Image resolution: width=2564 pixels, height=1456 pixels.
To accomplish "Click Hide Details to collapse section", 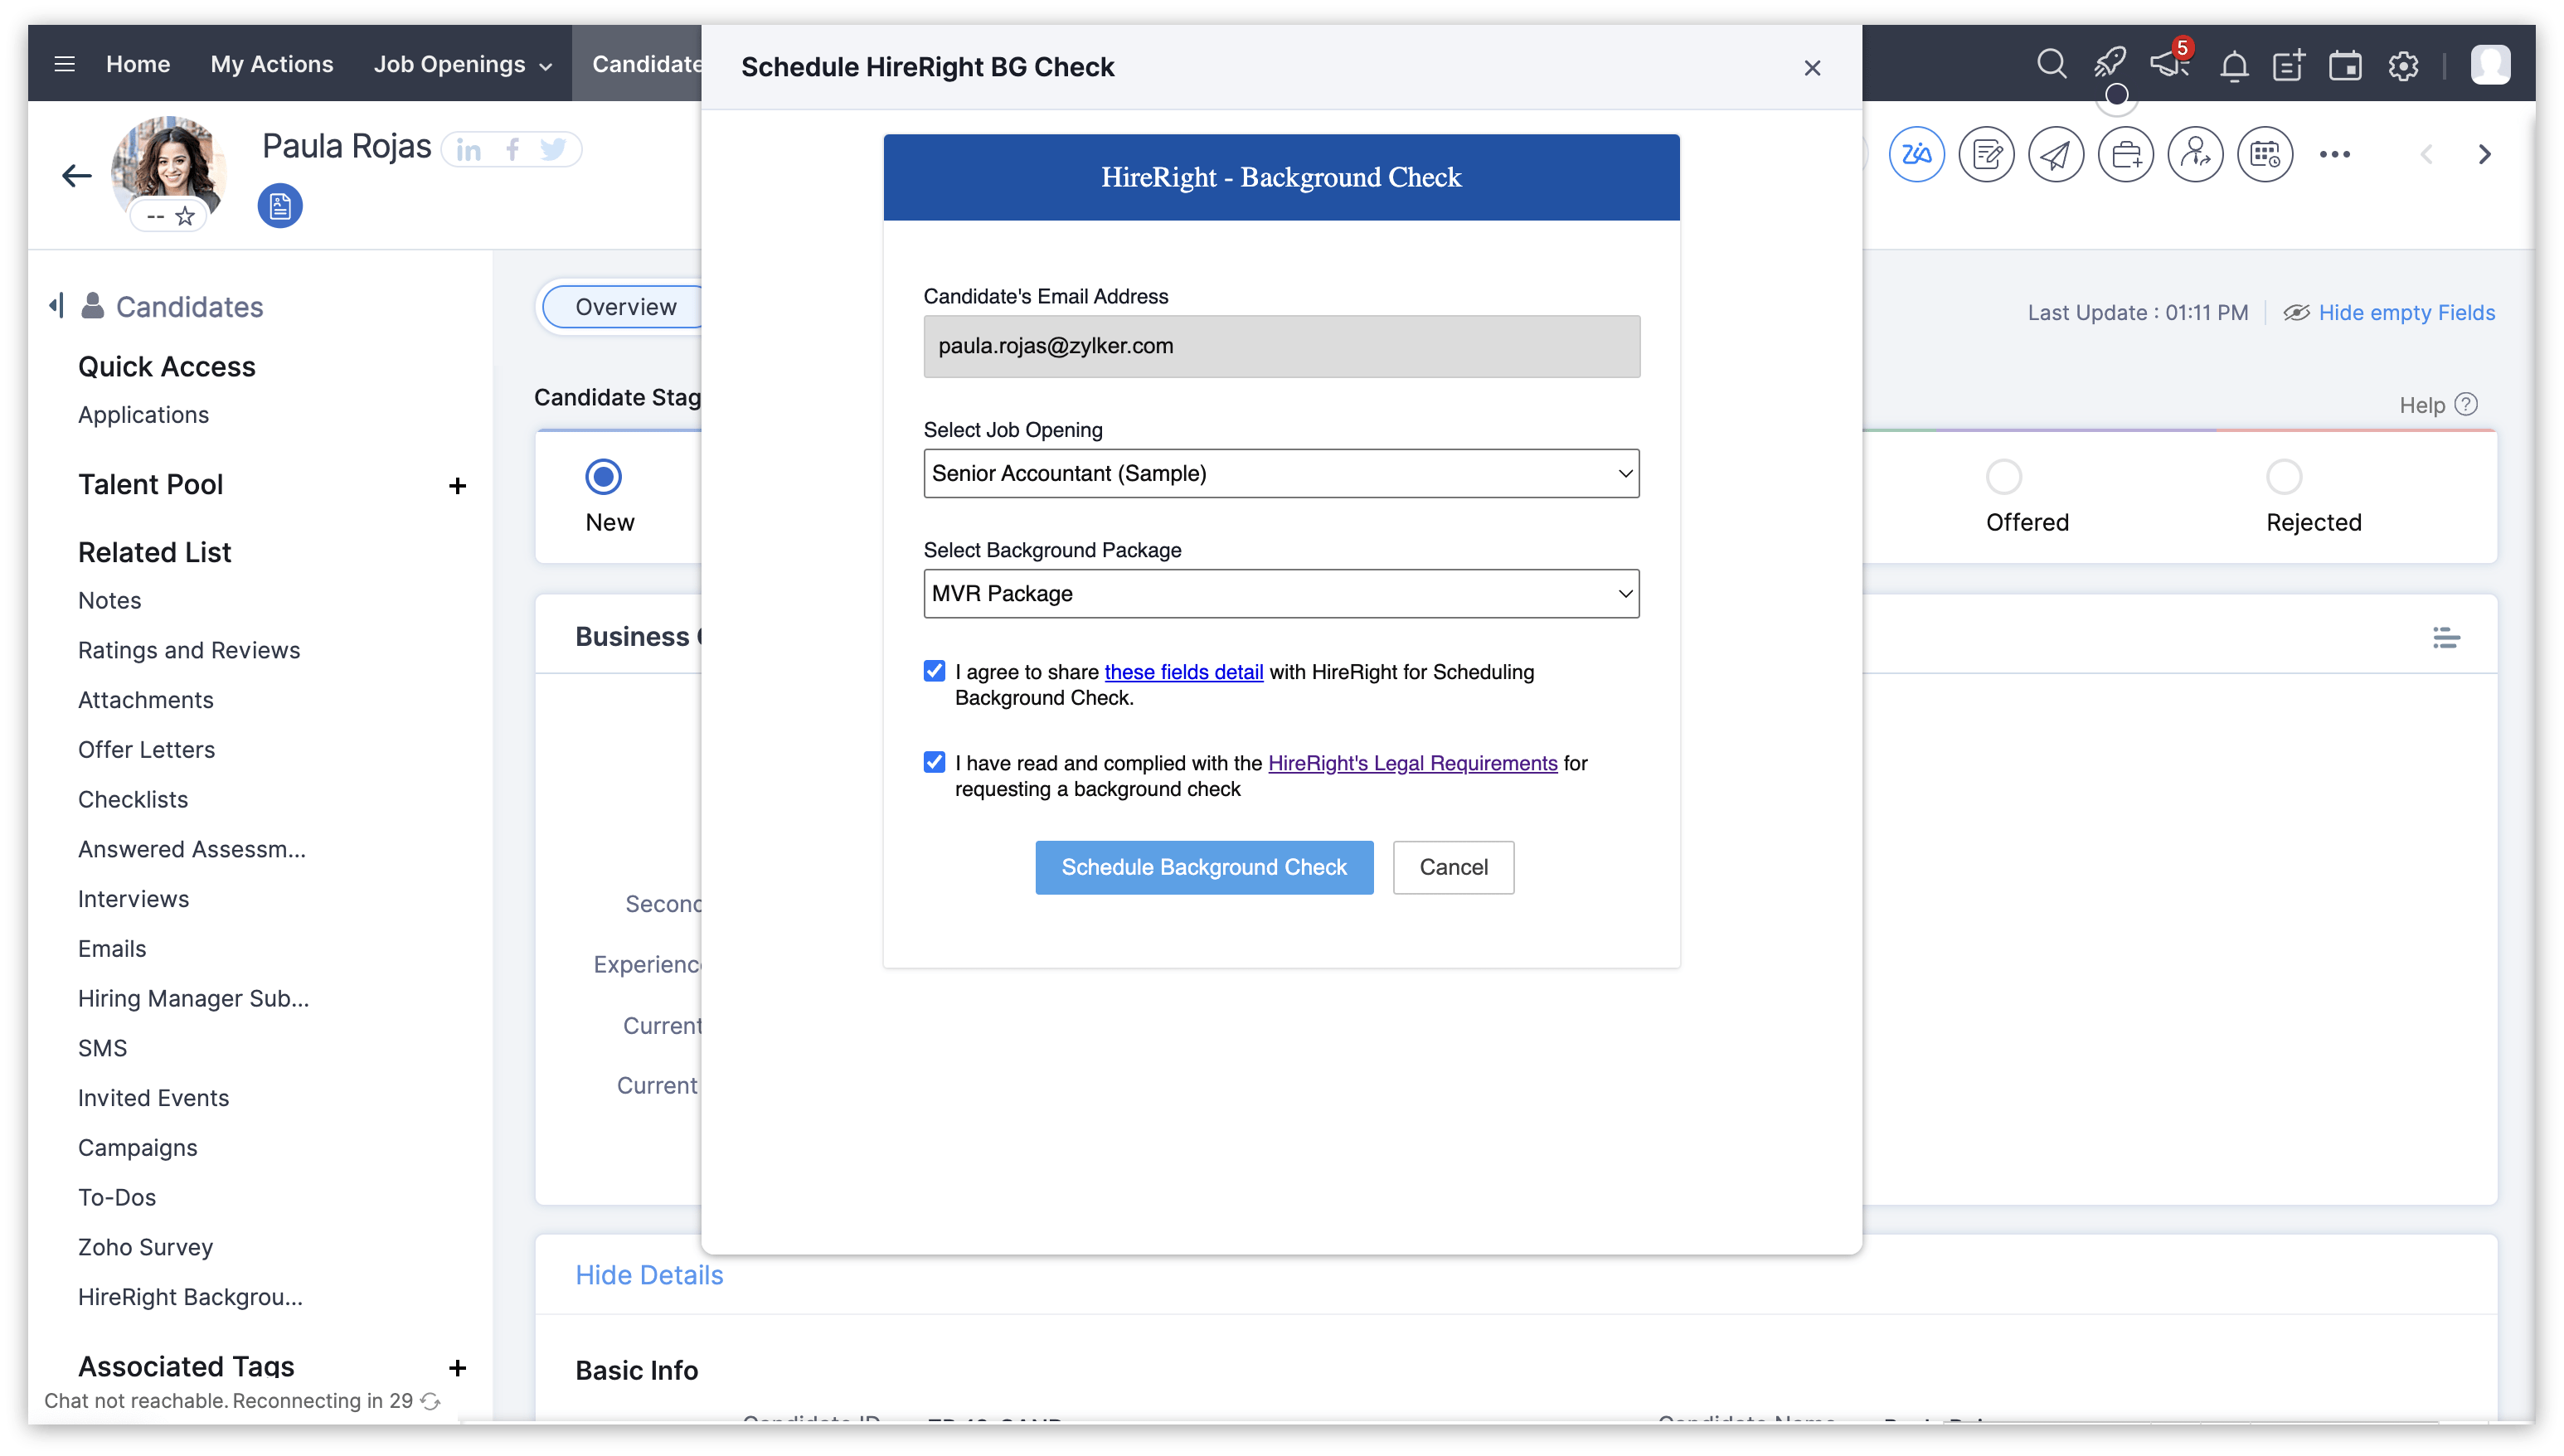I will (x=648, y=1275).
